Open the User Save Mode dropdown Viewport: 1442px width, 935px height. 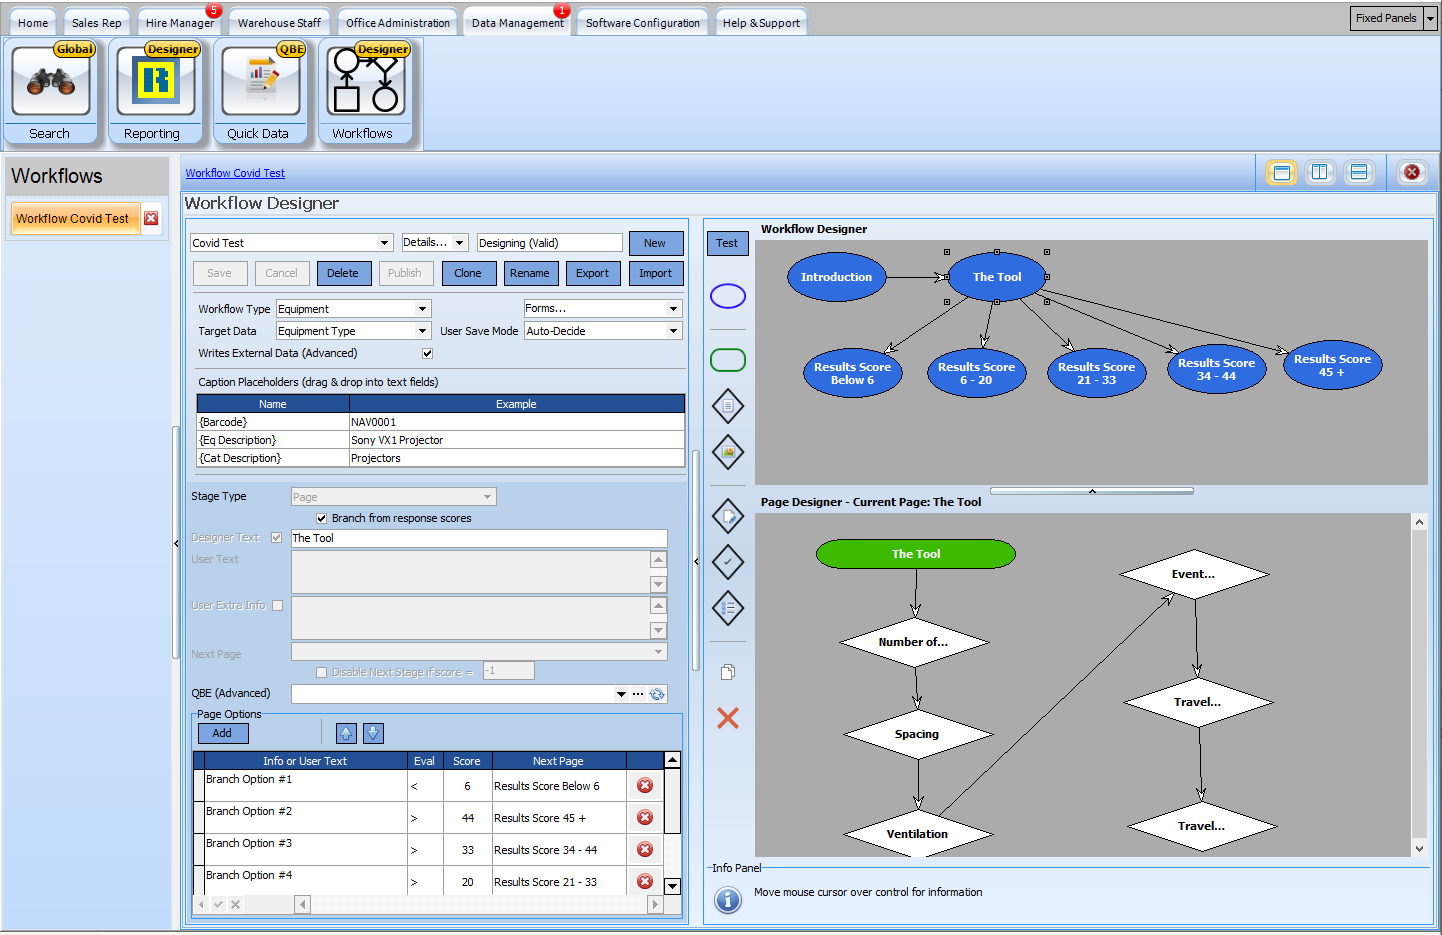click(672, 331)
